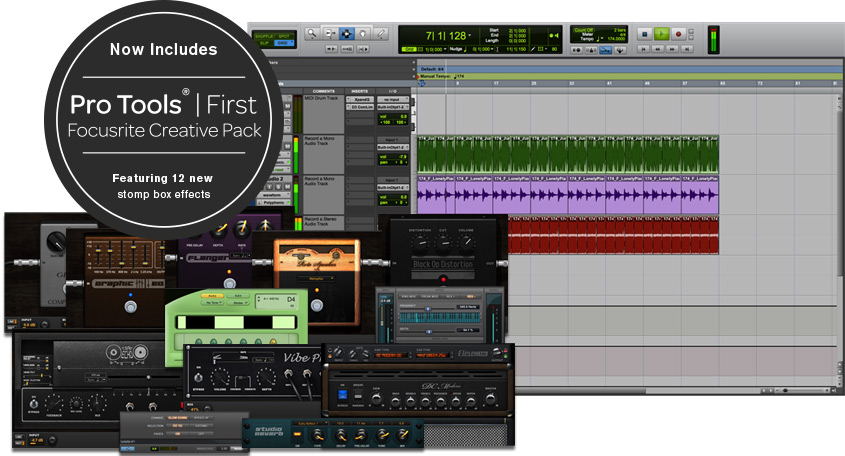The width and height of the screenshot is (845, 456).
Task: Click the MIDI track vol 0.0 field
Action: coord(393,116)
